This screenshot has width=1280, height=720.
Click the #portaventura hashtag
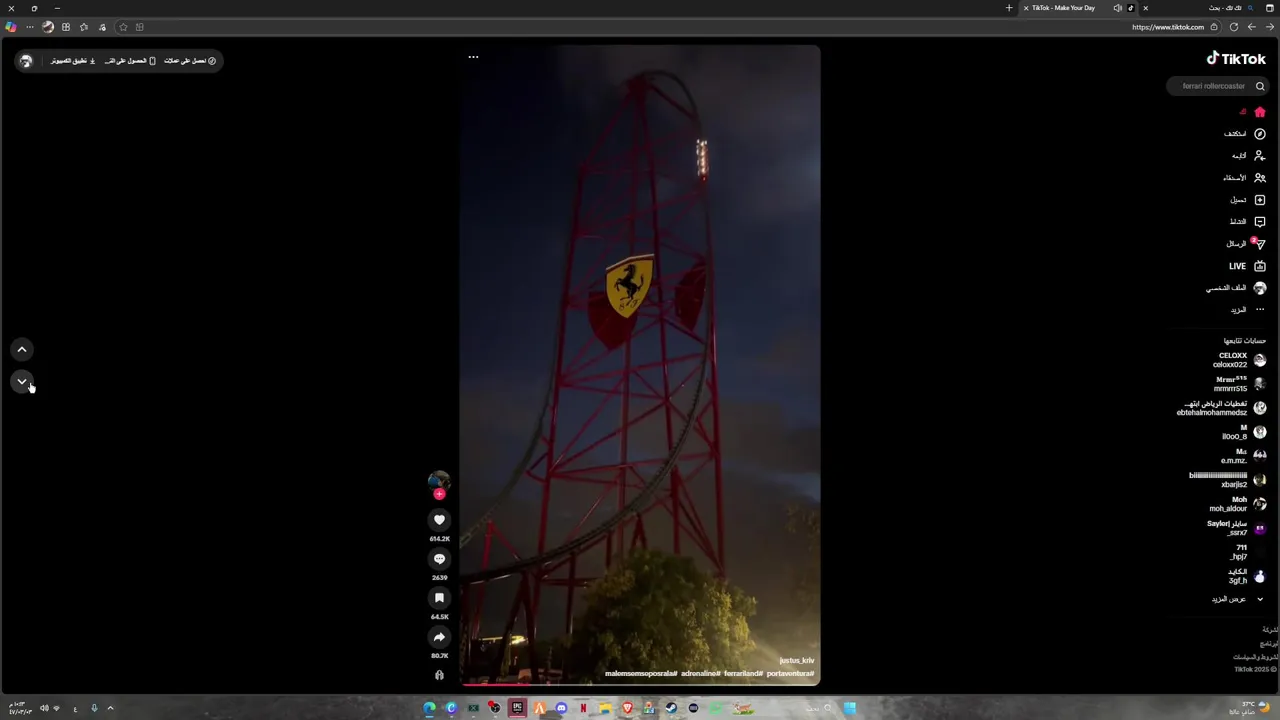(790, 674)
